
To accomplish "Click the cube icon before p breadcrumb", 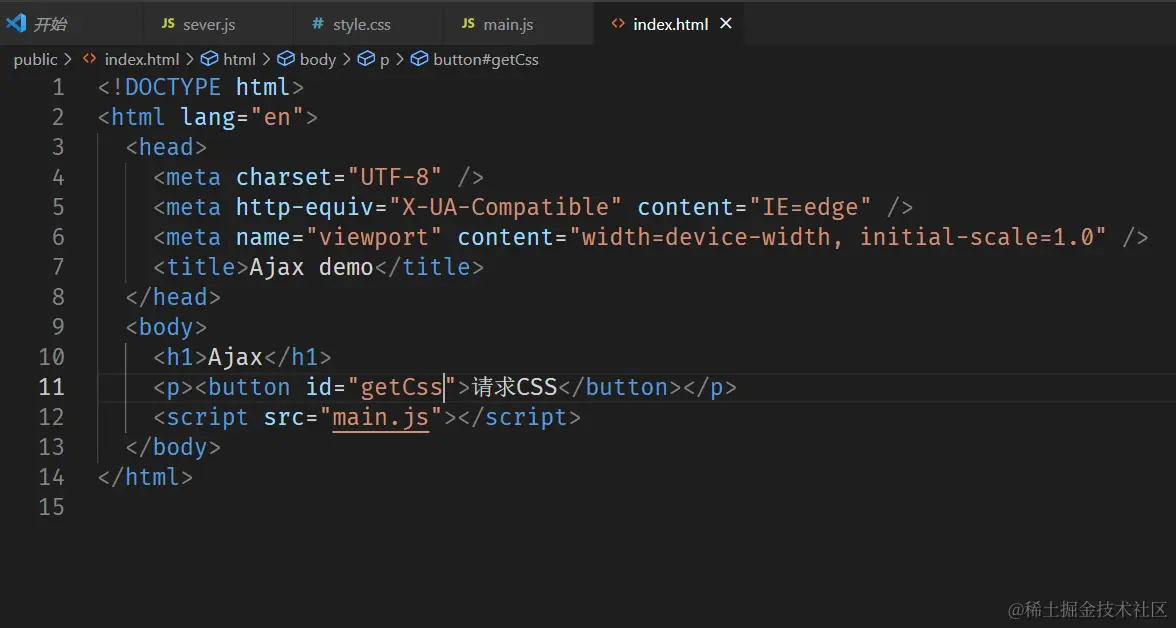I will (x=365, y=59).
